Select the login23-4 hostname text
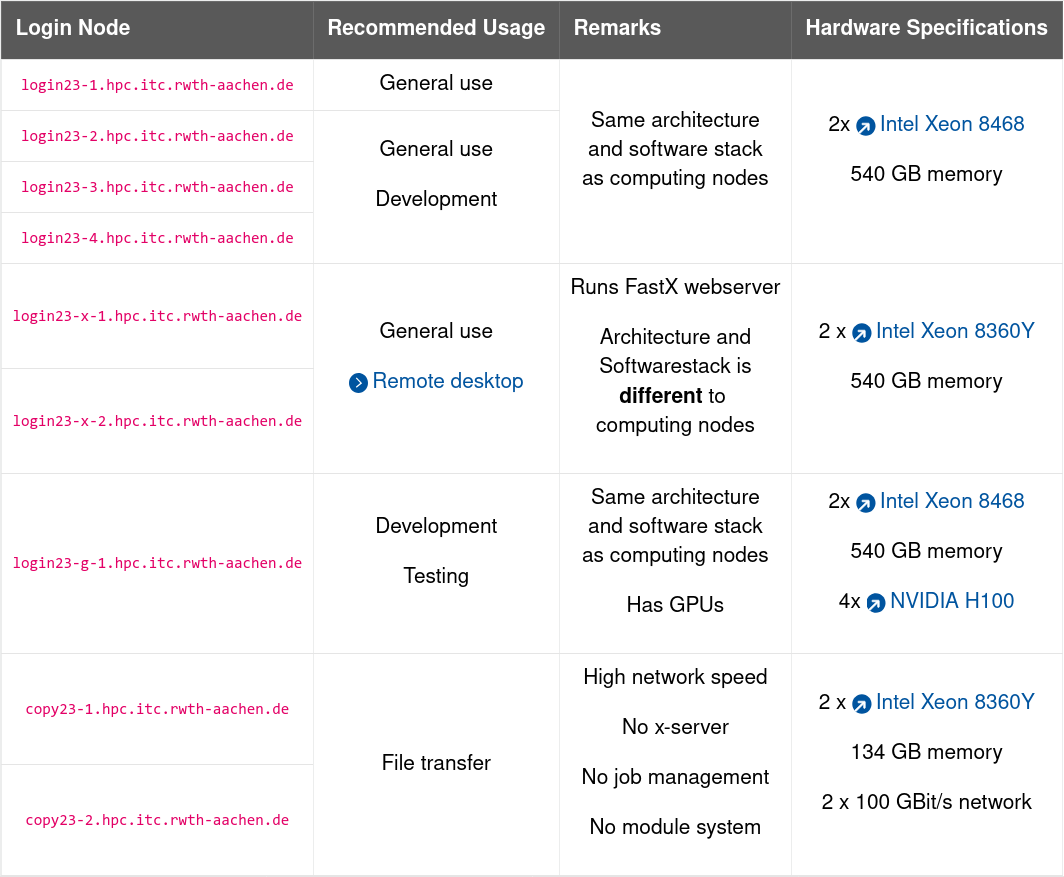The image size is (1064, 877). point(157,238)
